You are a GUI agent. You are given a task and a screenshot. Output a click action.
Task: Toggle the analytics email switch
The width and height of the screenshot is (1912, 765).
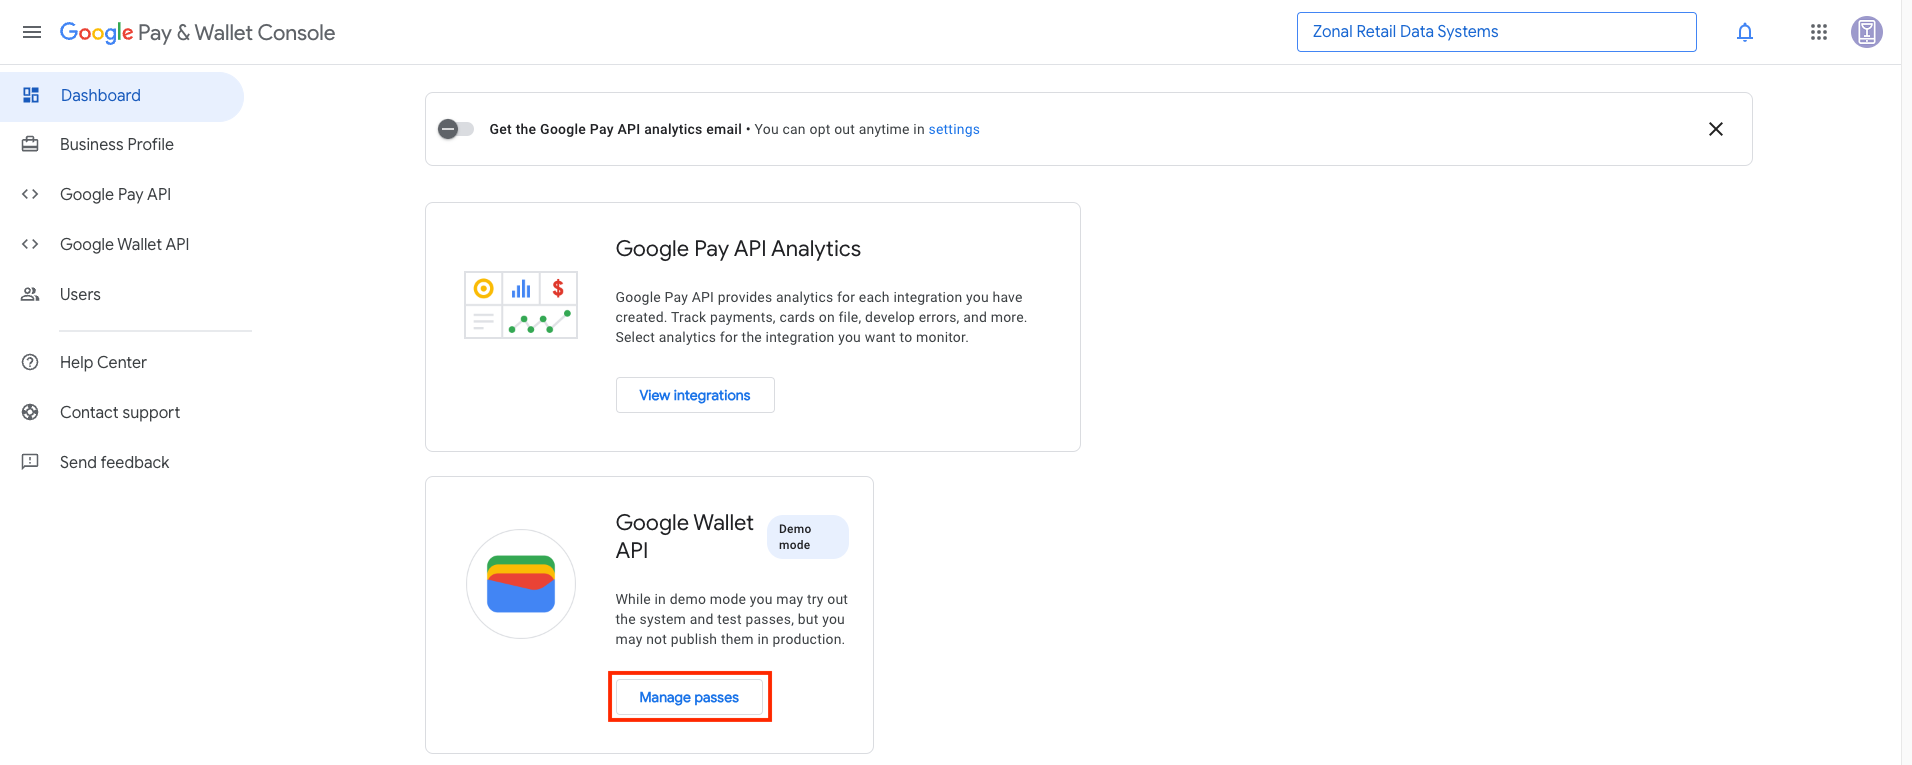(x=456, y=129)
